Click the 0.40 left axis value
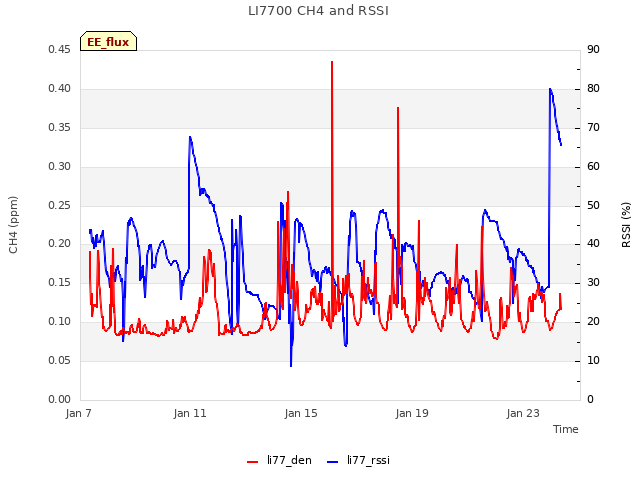This screenshot has width=640, height=480. (x=59, y=89)
